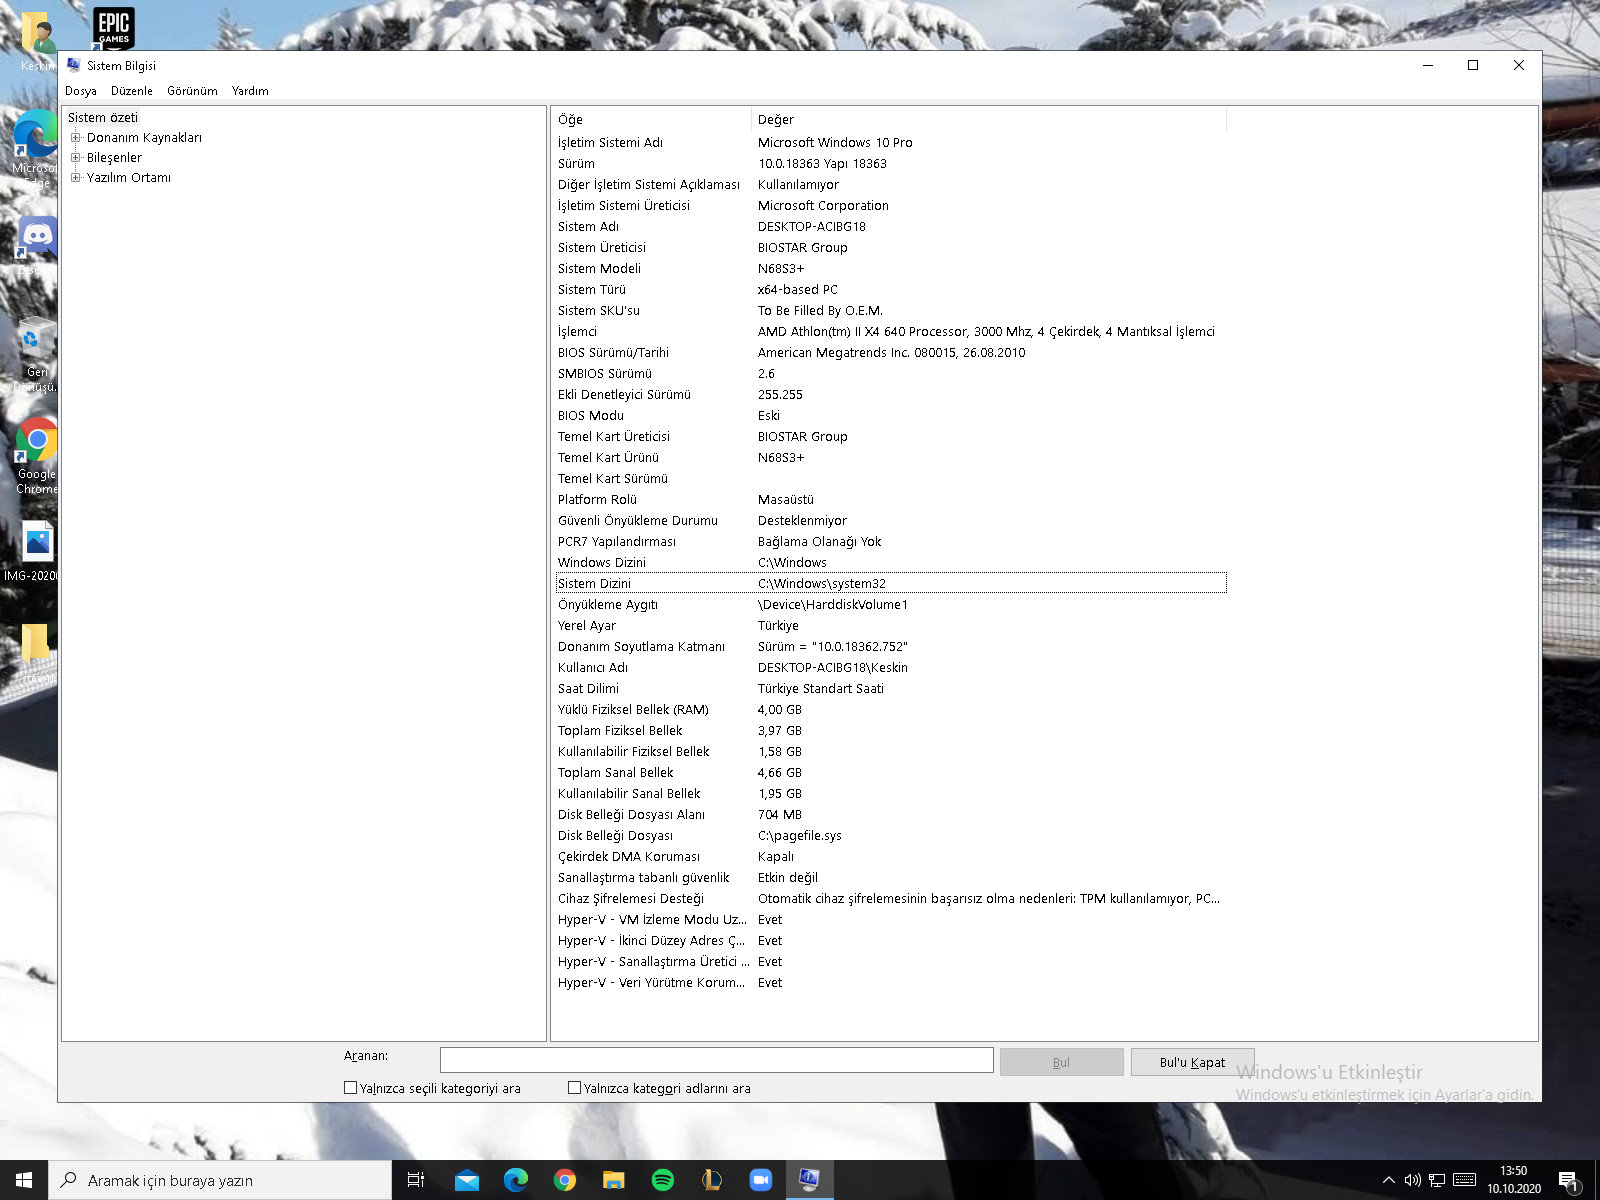Viewport: 1600px width, 1200px height.
Task: Select the Bileşenler tree item
Action: point(114,158)
